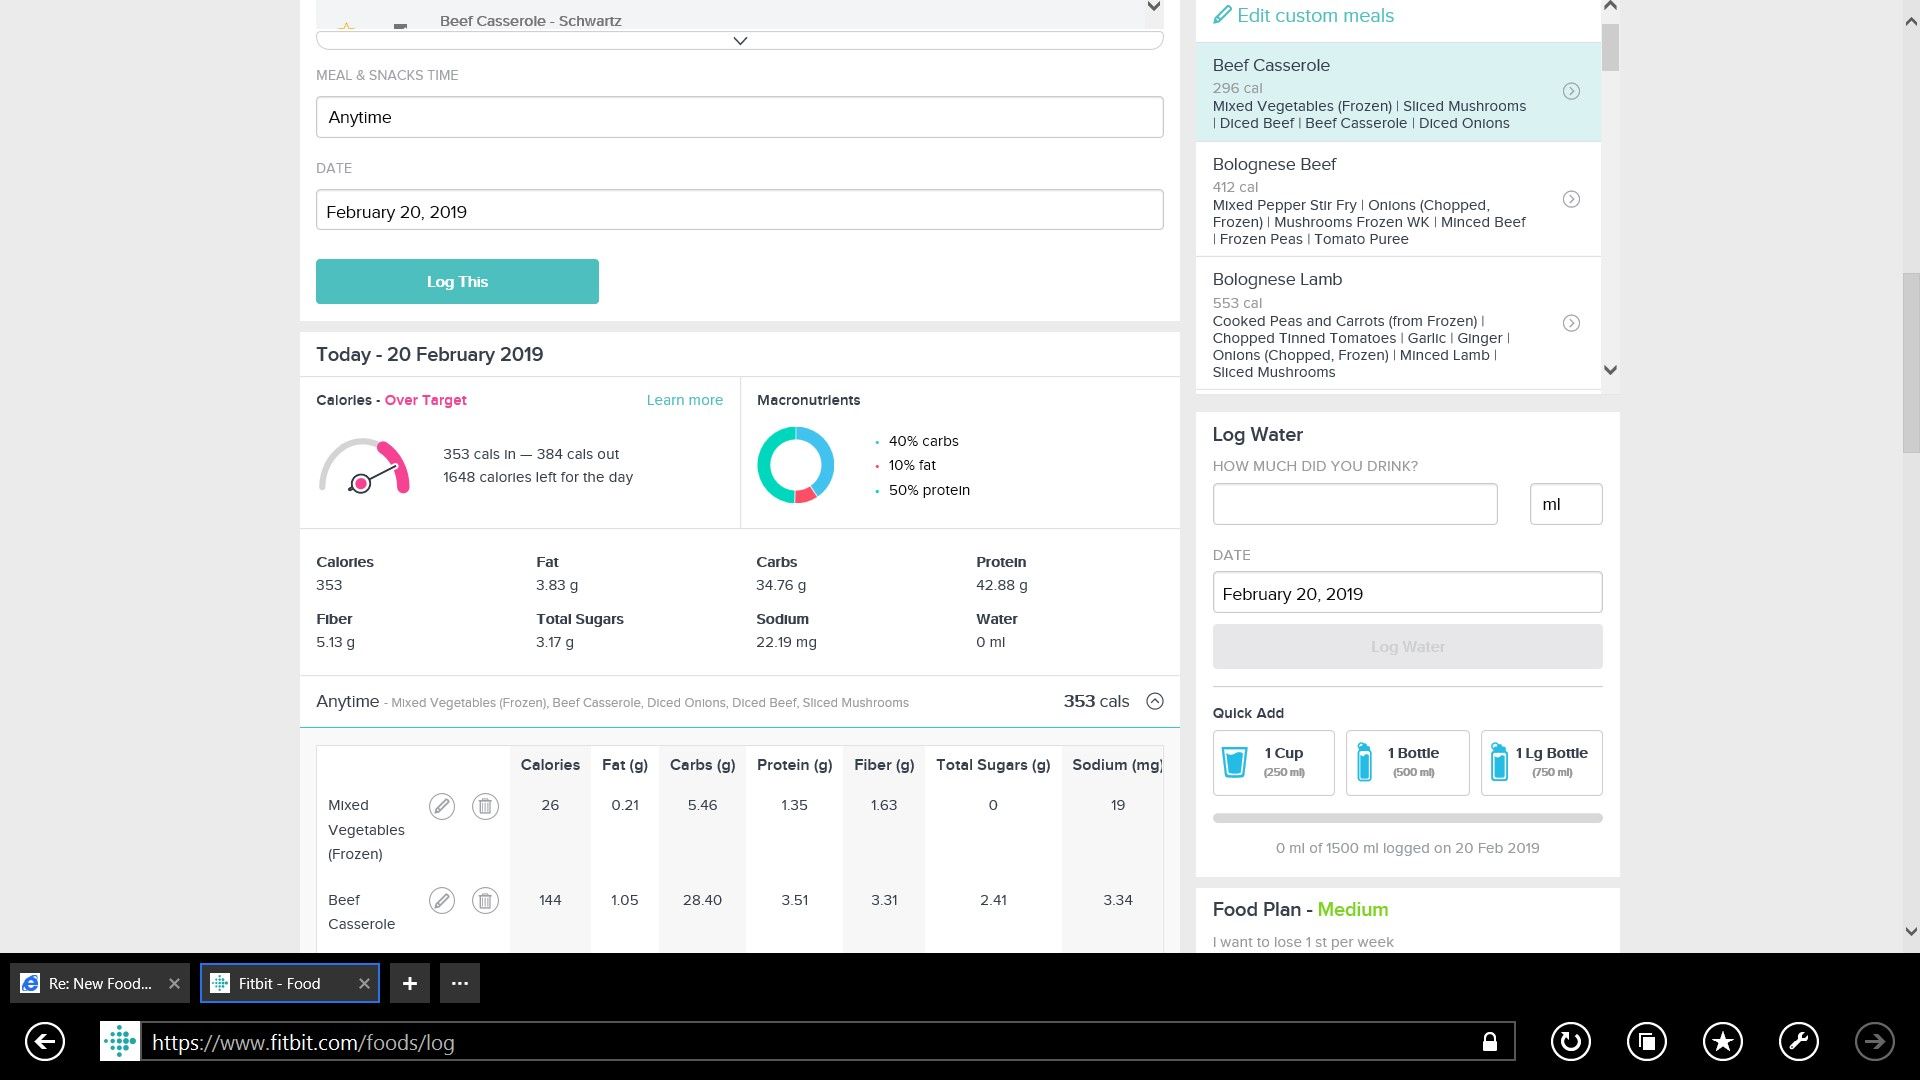Screen dimensions: 1920x1080
Task: Click the browser back arrow
Action: (45, 1042)
